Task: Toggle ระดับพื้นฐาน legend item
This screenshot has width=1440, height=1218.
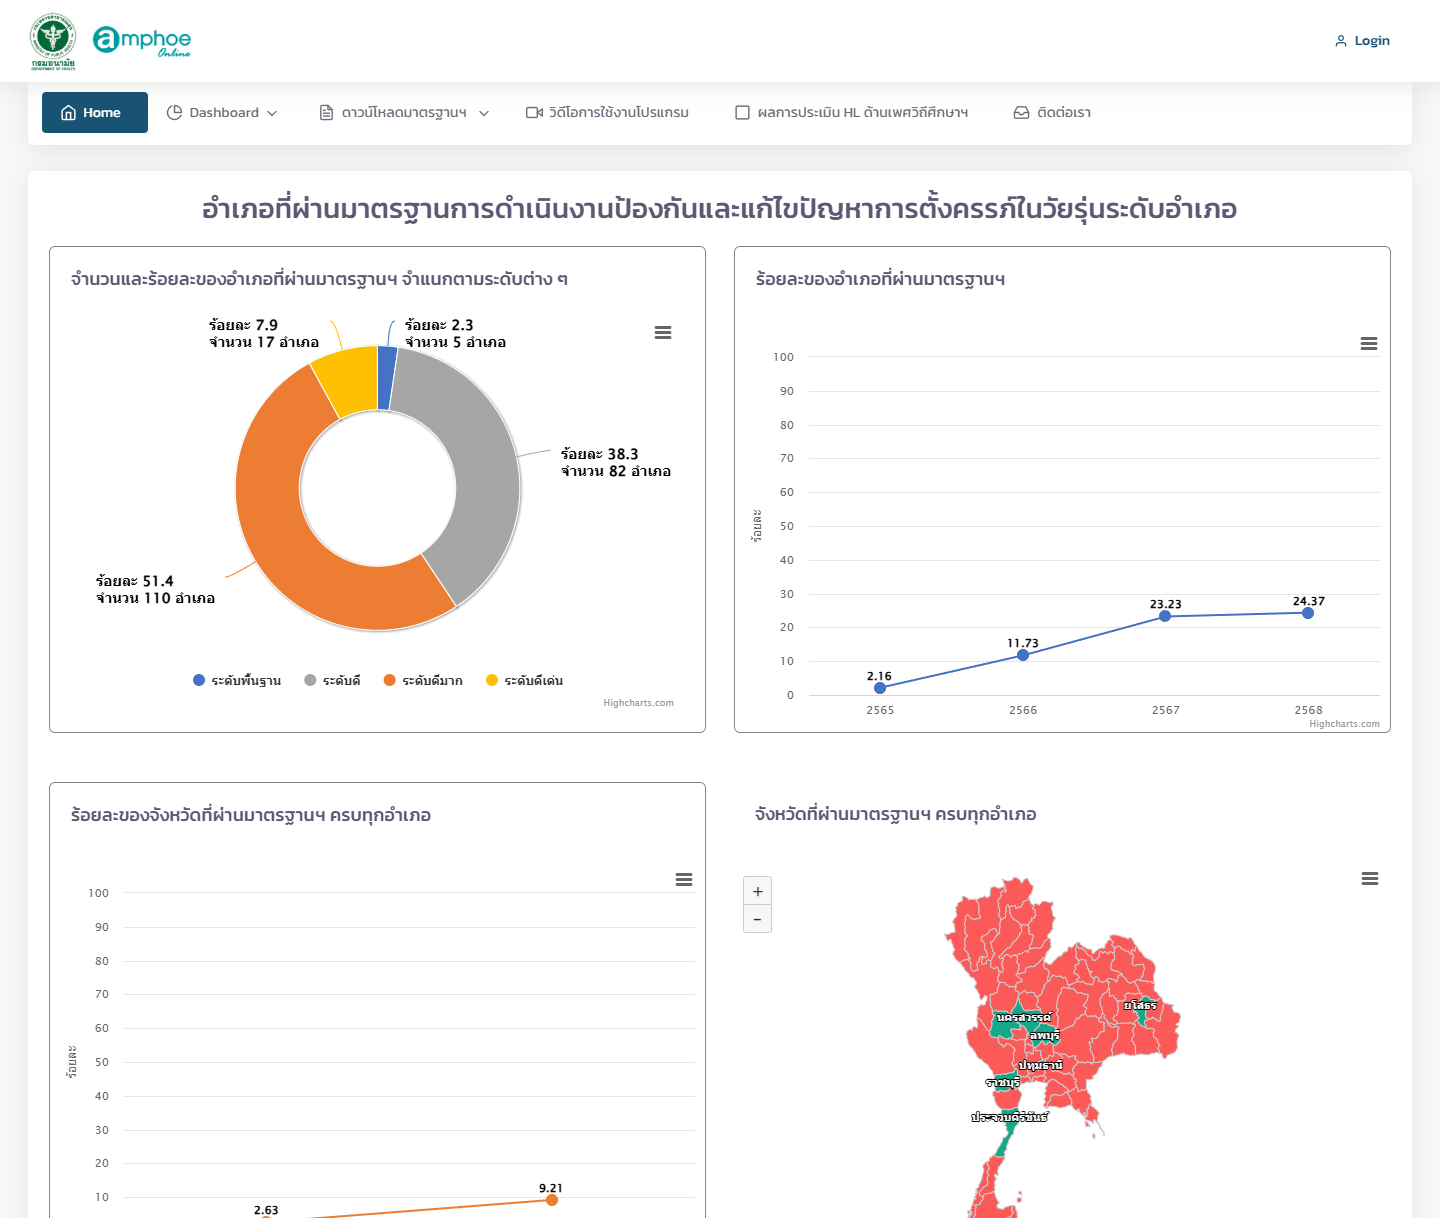Action: click(x=237, y=681)
